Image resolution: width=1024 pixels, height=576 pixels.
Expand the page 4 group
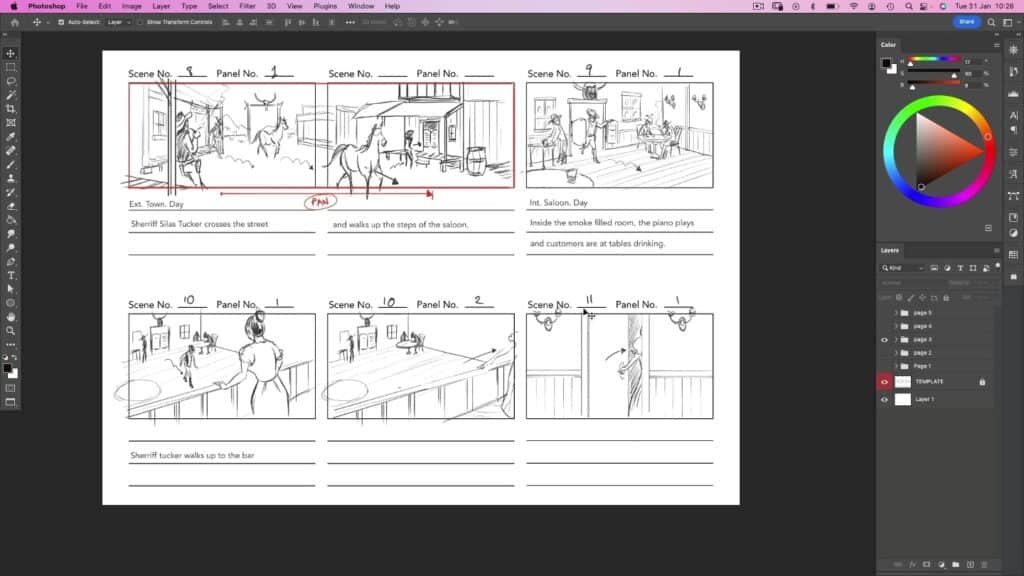click(896, 326)
